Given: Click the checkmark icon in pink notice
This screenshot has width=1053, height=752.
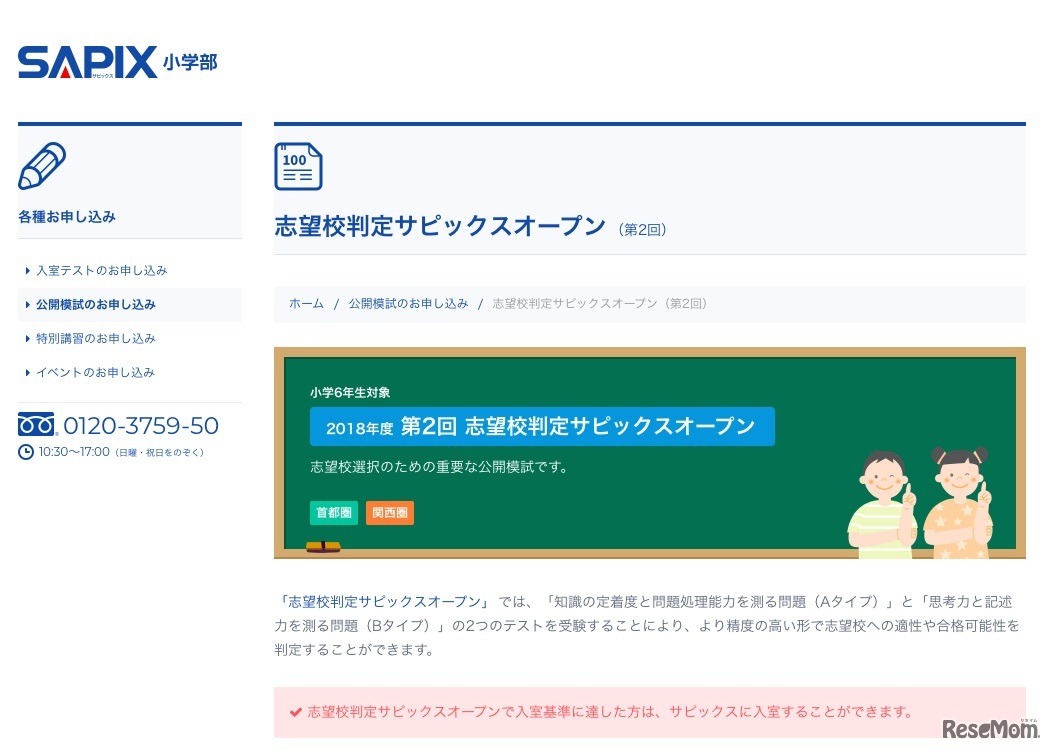Looking at the screenshot, I should pos(295,712).
